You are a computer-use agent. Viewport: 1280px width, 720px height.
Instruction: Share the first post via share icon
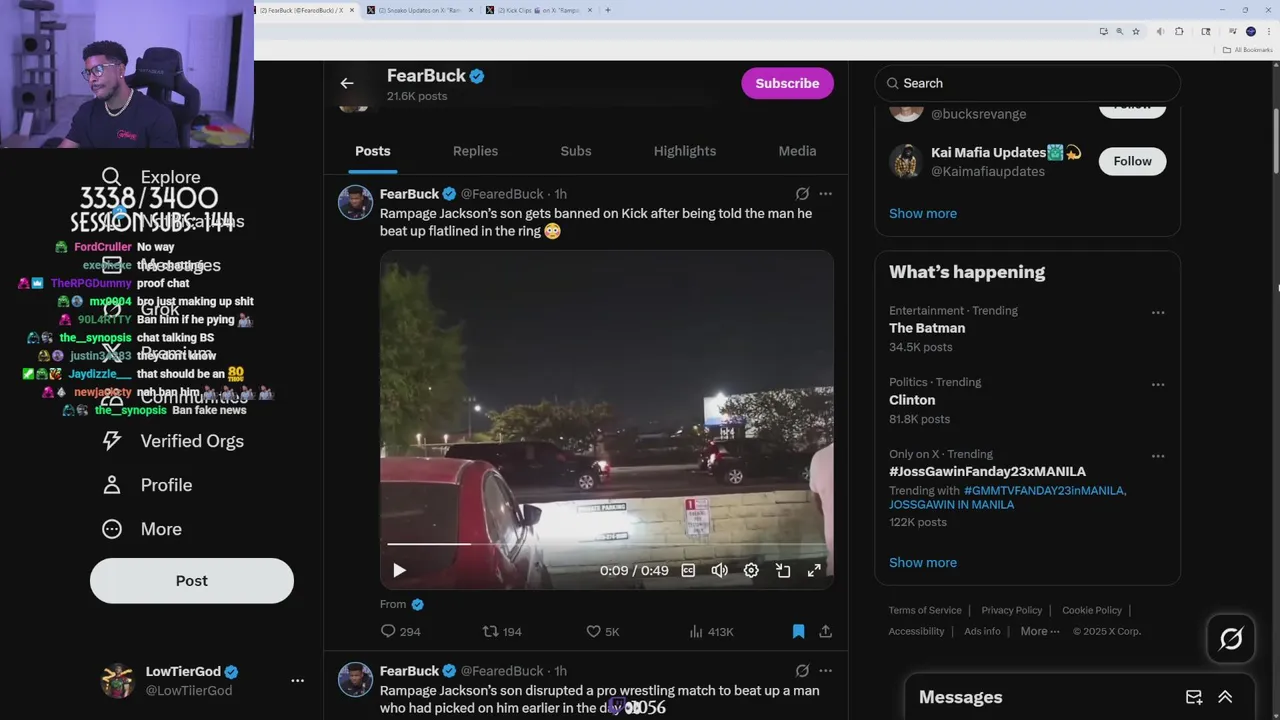click(x=825, y=631)
